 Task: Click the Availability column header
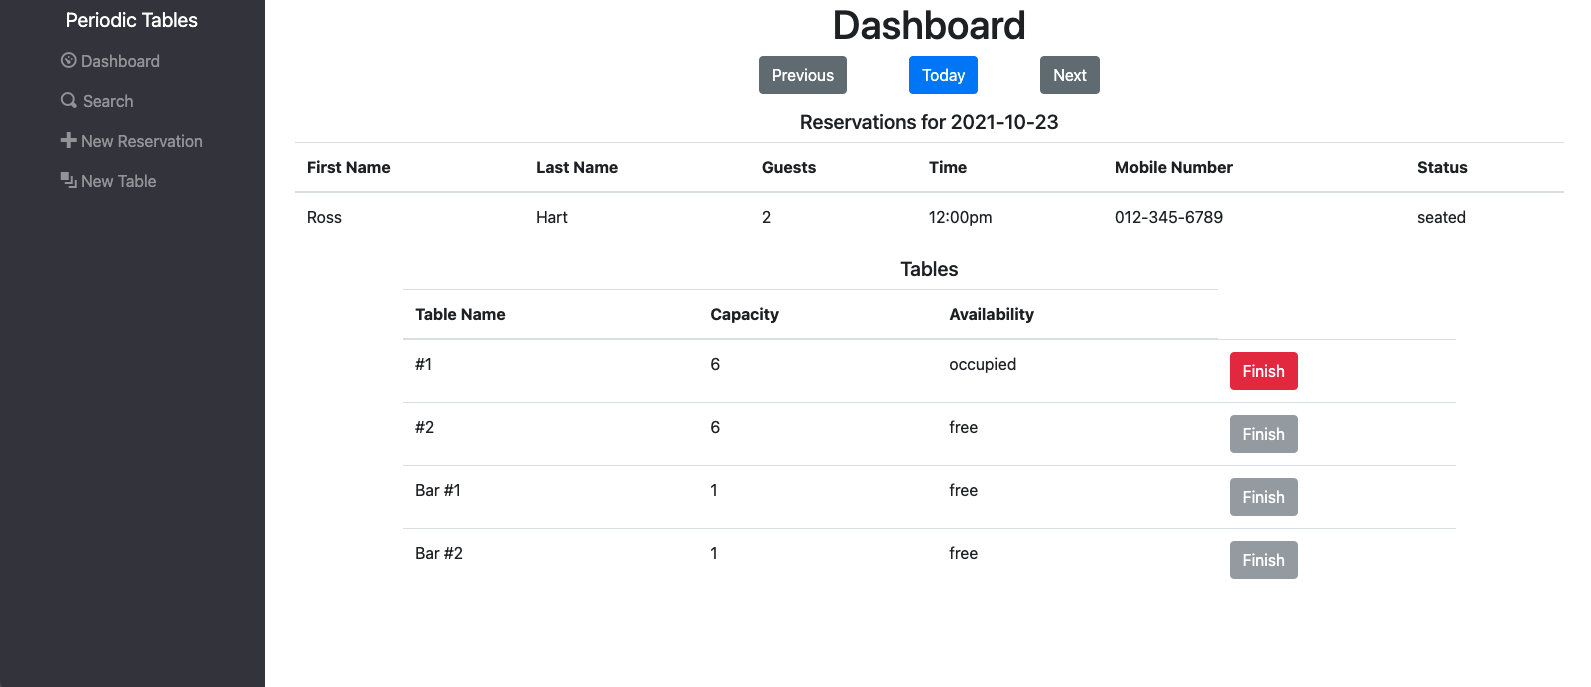[x=992, y=314]
